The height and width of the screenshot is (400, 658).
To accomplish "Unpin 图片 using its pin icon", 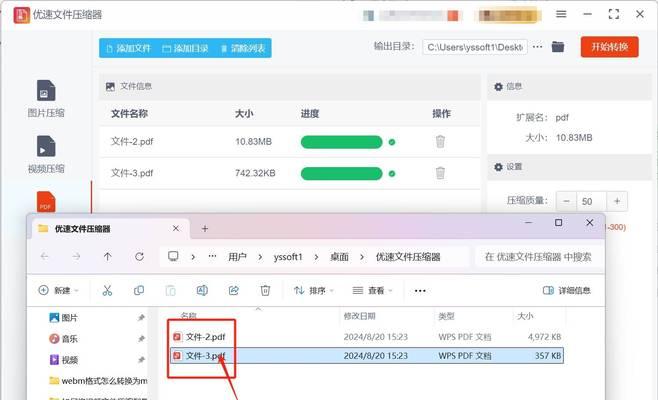I will pyautogui.click(x=141, y=318).
